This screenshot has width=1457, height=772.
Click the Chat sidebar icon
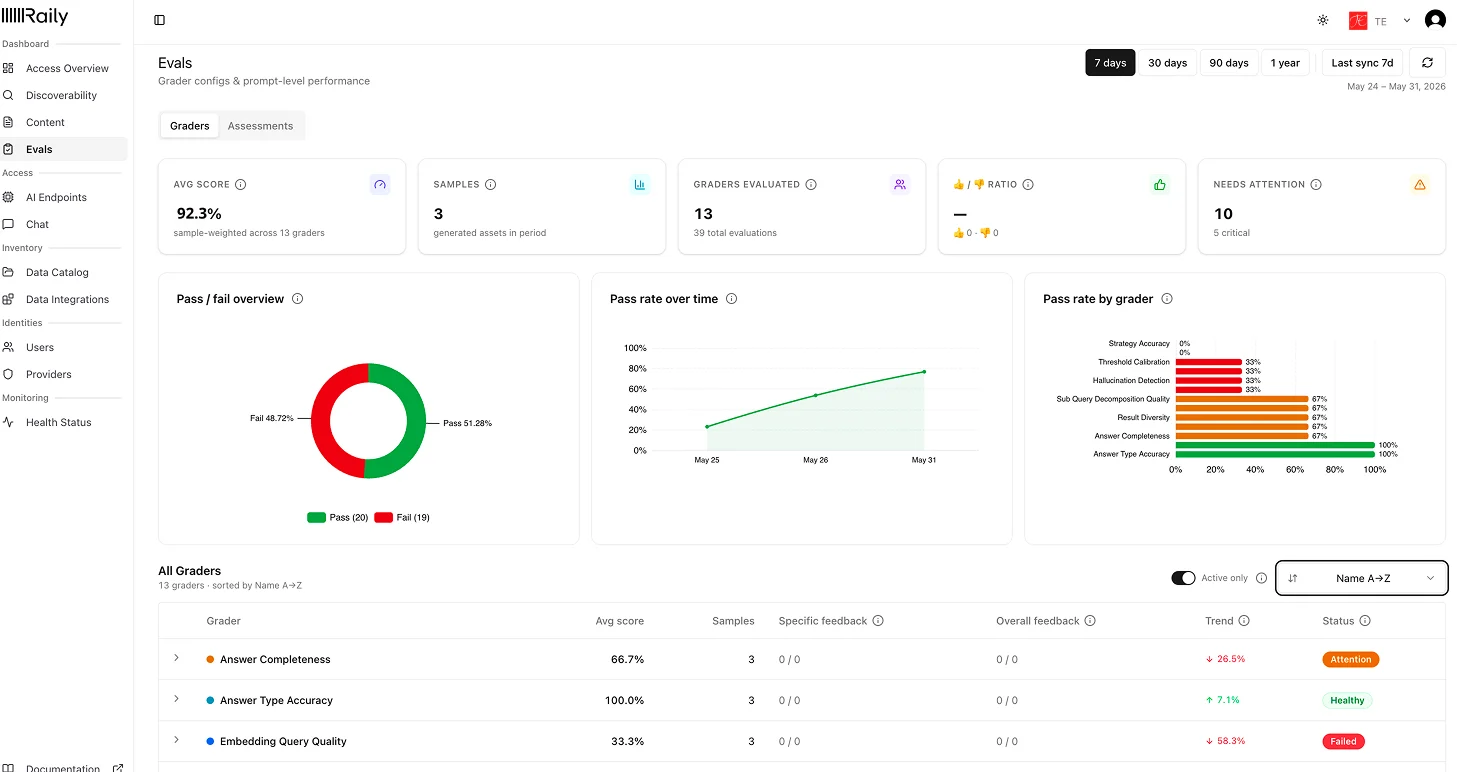click(8, 224)
